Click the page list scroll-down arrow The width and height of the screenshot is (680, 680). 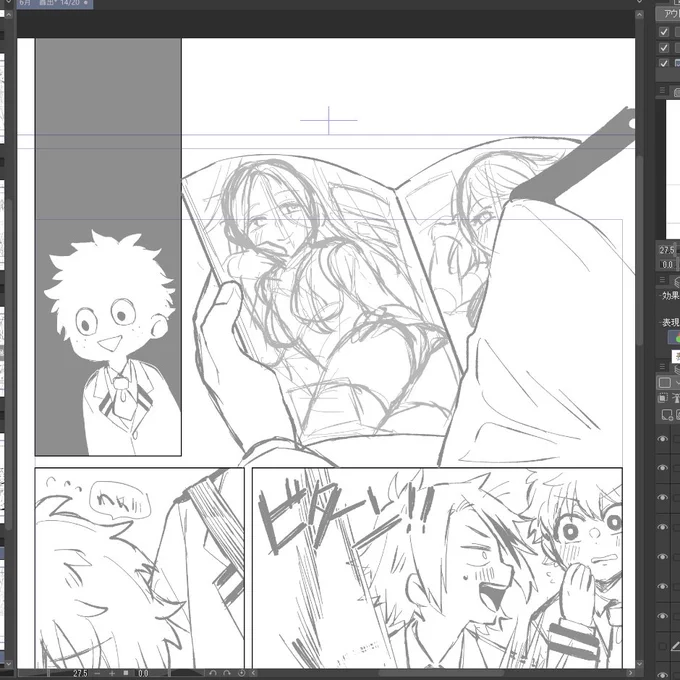[x=8, y=664]
